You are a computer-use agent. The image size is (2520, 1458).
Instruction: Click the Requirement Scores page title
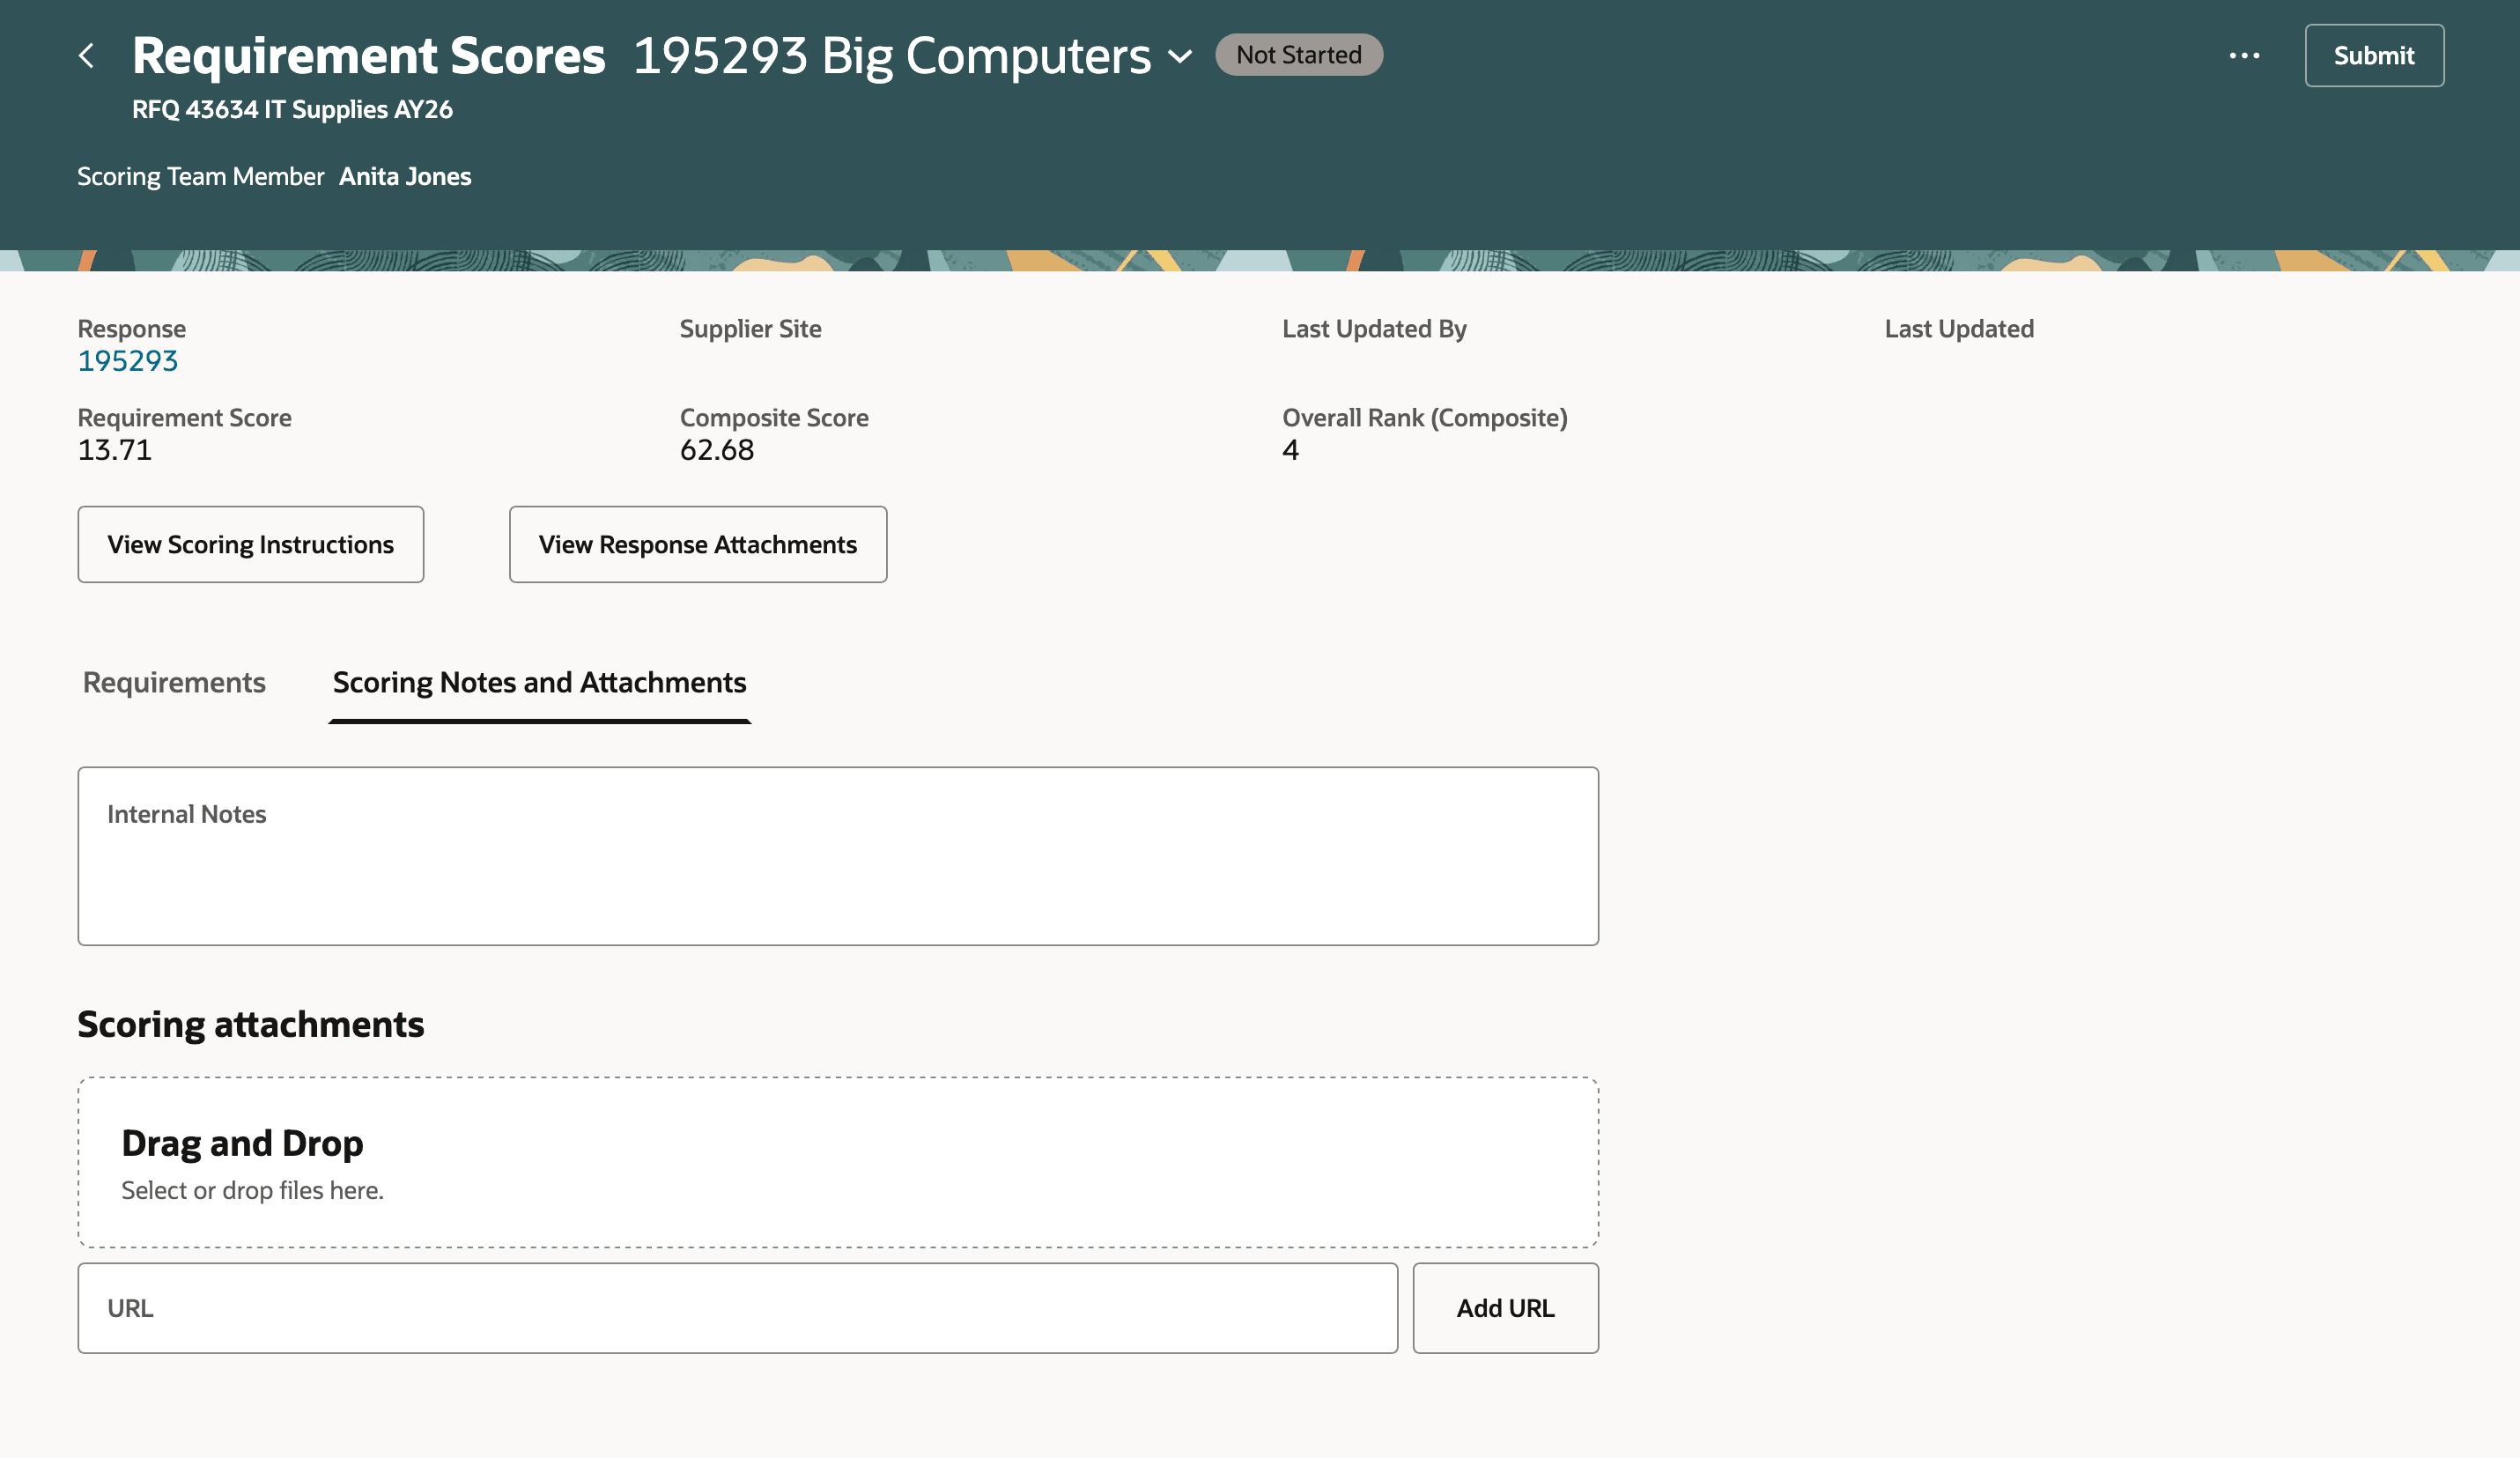click(x=368, y=56)
